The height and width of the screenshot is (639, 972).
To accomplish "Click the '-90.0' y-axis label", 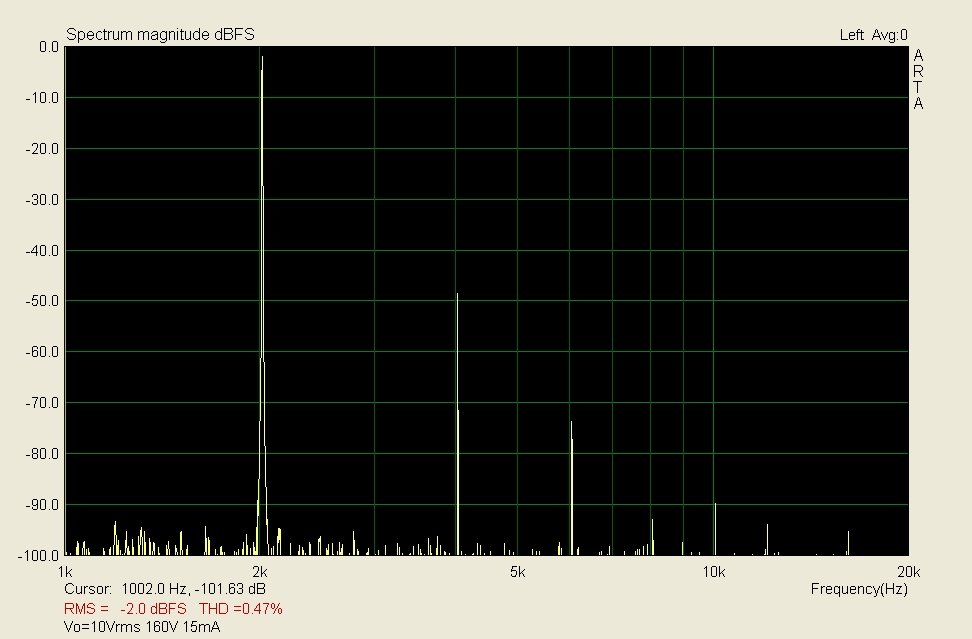I will pyautogui.click(x=42, y=505).
